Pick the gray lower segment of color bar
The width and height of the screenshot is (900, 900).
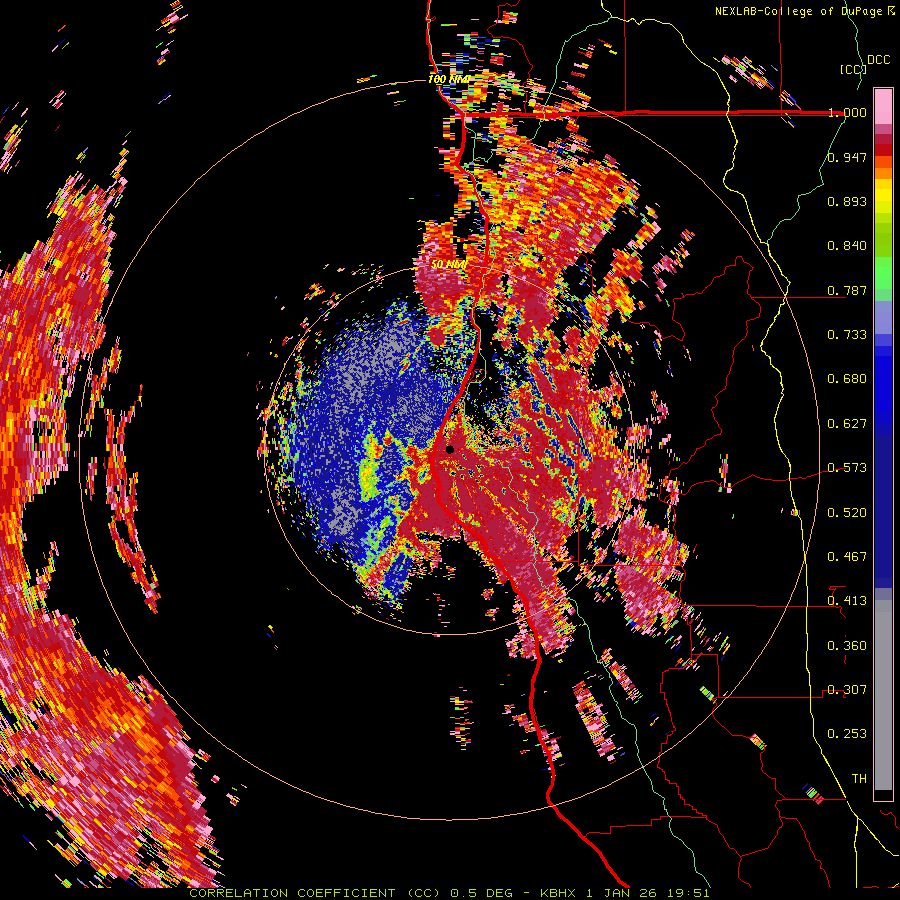click(883, 695)
